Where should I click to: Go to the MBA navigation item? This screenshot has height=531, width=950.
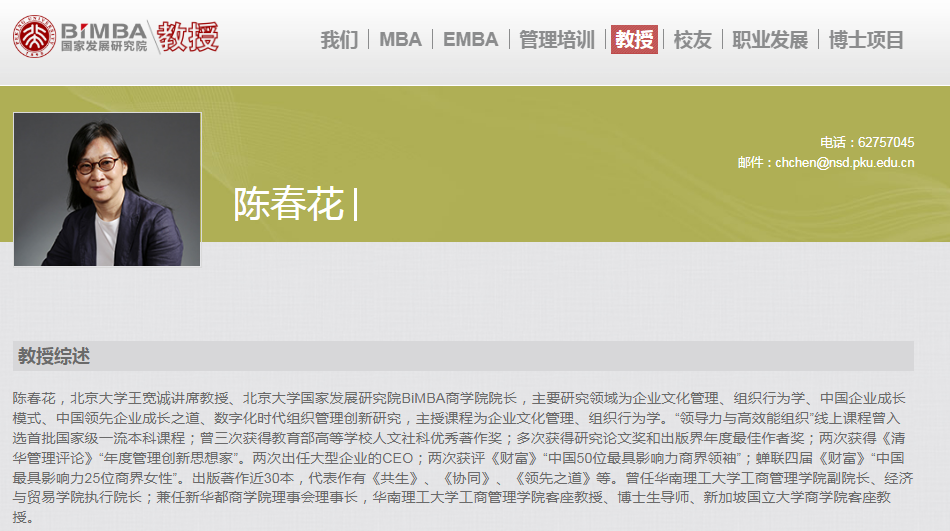(400, 40)
